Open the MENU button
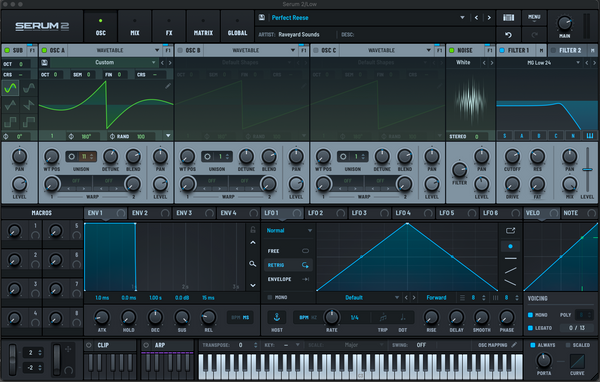Screen dimensions: 600x382 pyautogui.click(x=534, y=18)
